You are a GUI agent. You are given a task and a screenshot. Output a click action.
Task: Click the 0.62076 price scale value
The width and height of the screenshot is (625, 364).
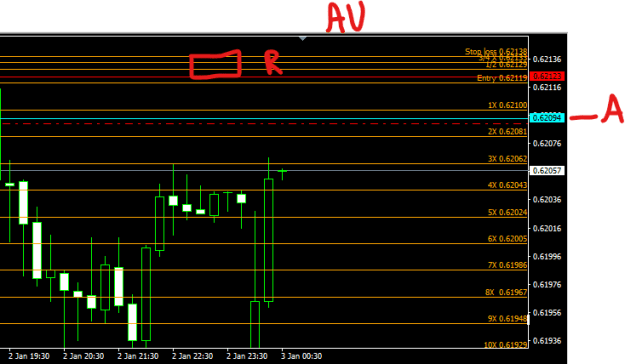click(x=547, y=144)
